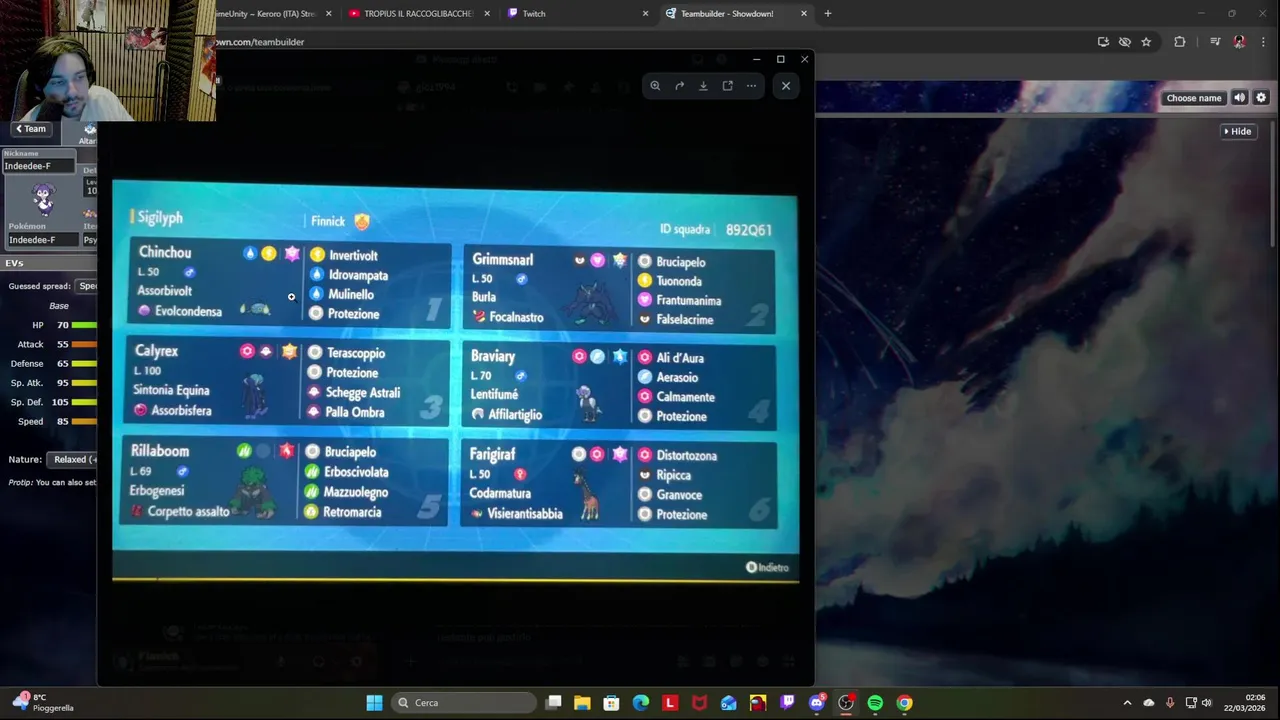Click the microphone tray icon
The width and height of the screenshot is (1280, 720).
click(1170, 703)
